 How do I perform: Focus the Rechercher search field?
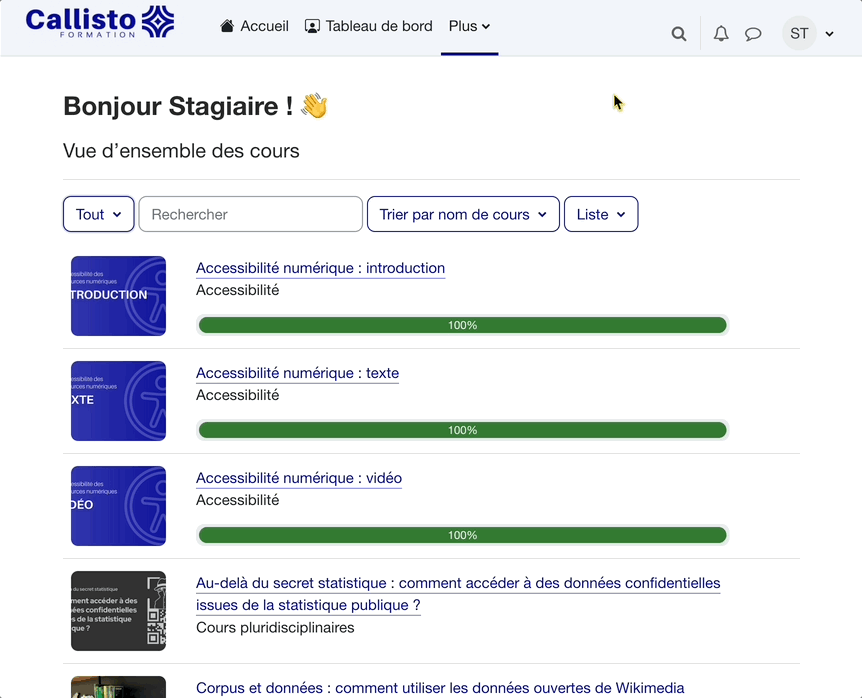pyautogui.click(x=250, y=214)
